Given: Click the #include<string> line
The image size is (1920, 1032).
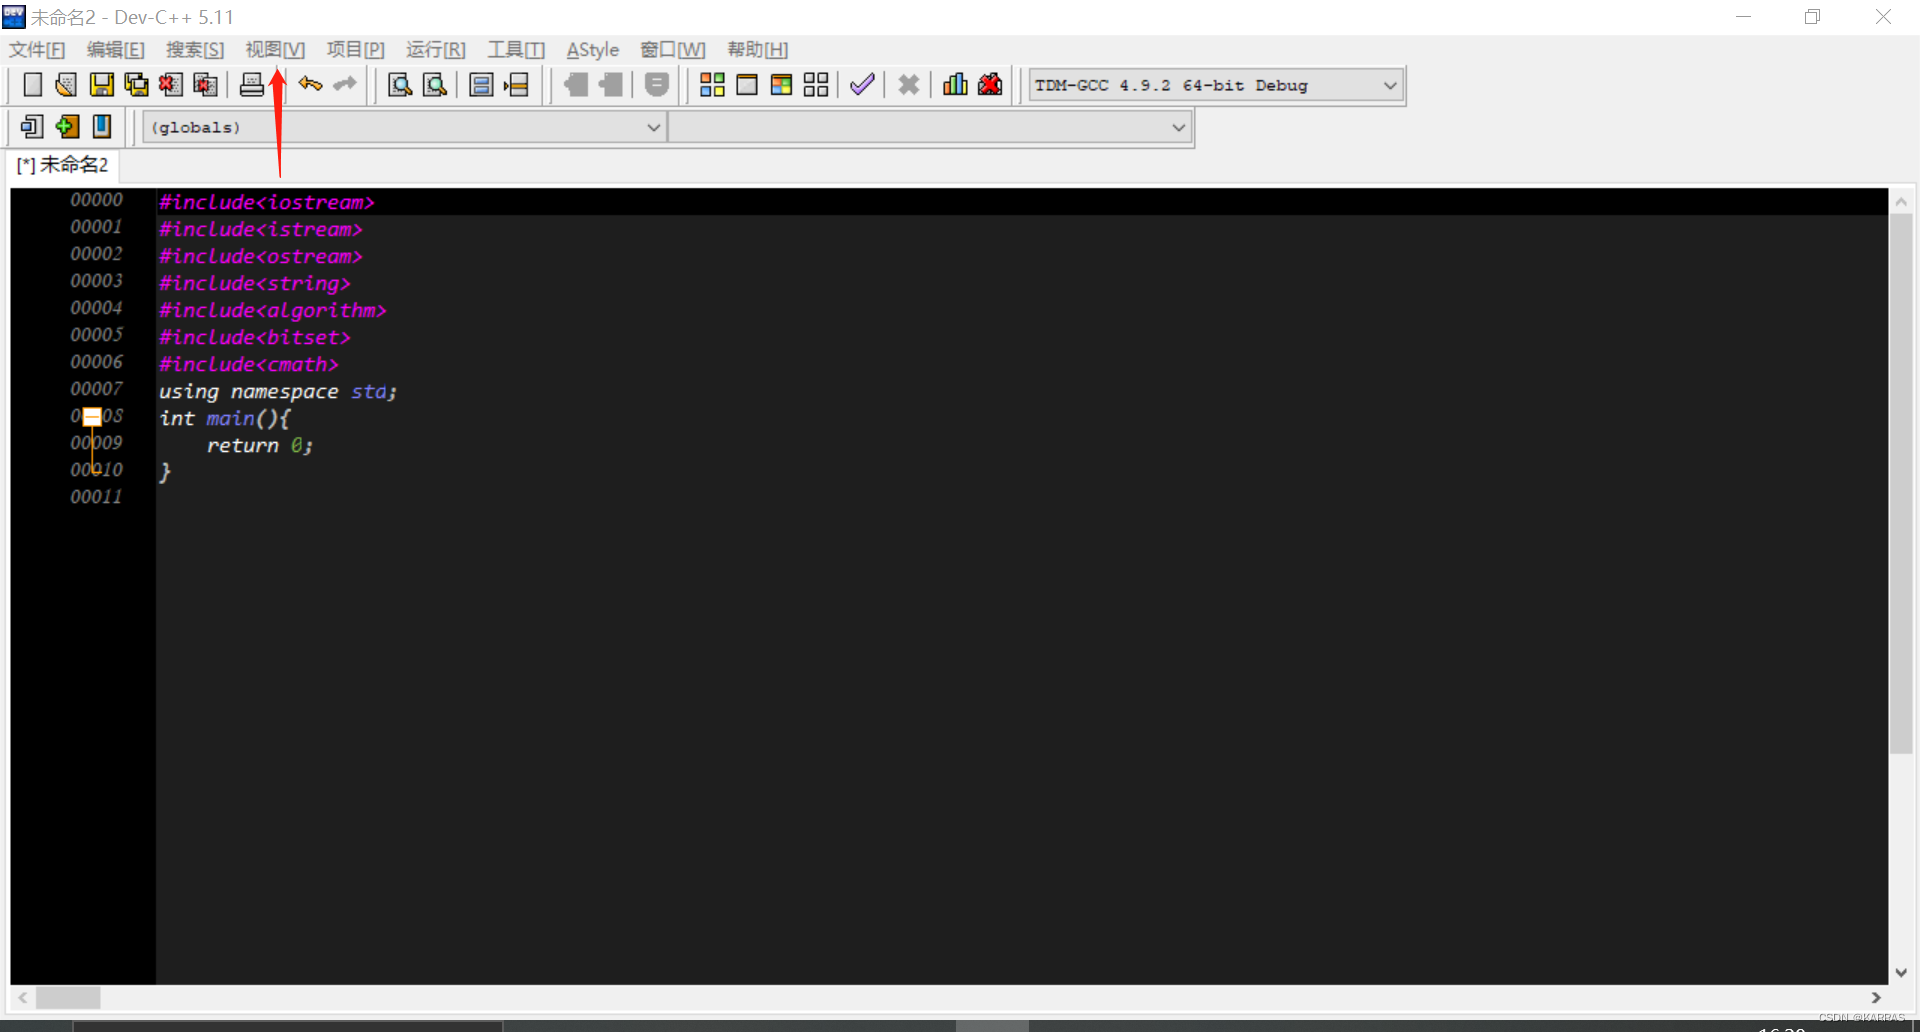Looking at the screenshot, I should tap(254, 283).
